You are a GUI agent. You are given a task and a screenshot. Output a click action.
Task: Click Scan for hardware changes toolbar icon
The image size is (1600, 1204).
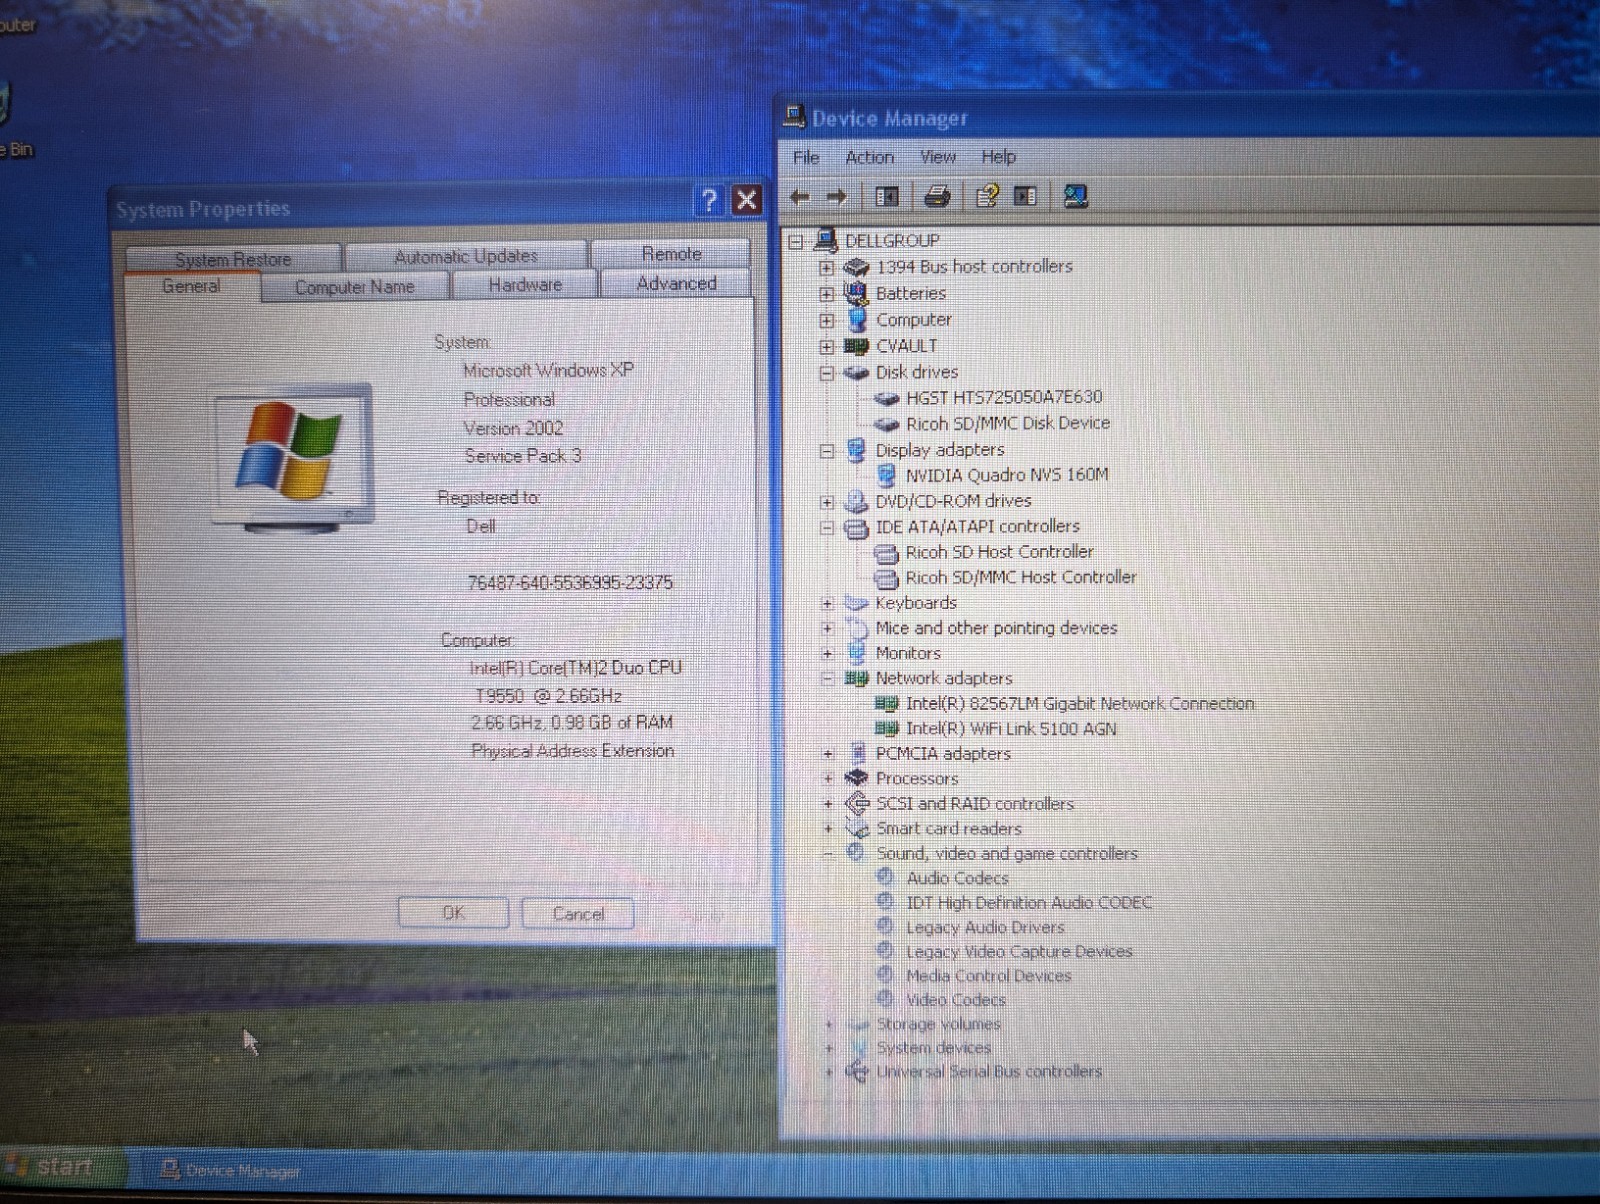click(x=1075, y=196)
